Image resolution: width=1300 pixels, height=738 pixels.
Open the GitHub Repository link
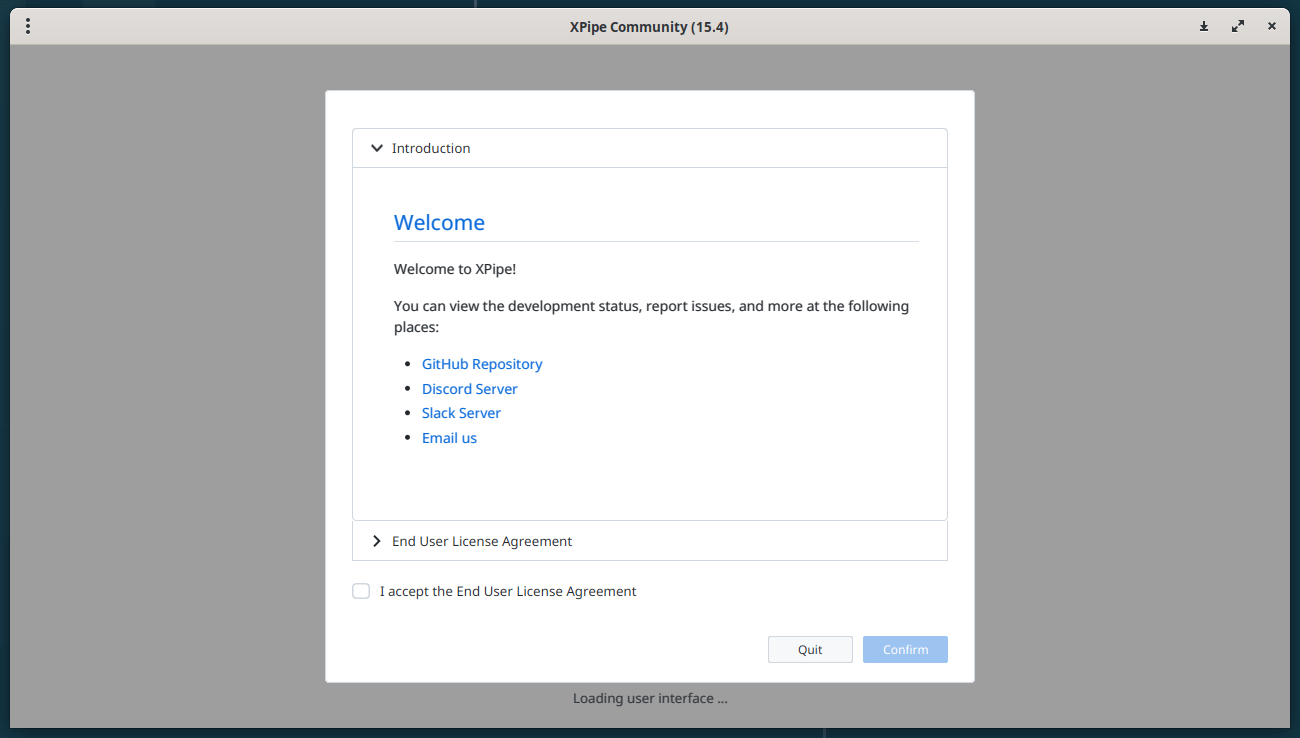482,364
